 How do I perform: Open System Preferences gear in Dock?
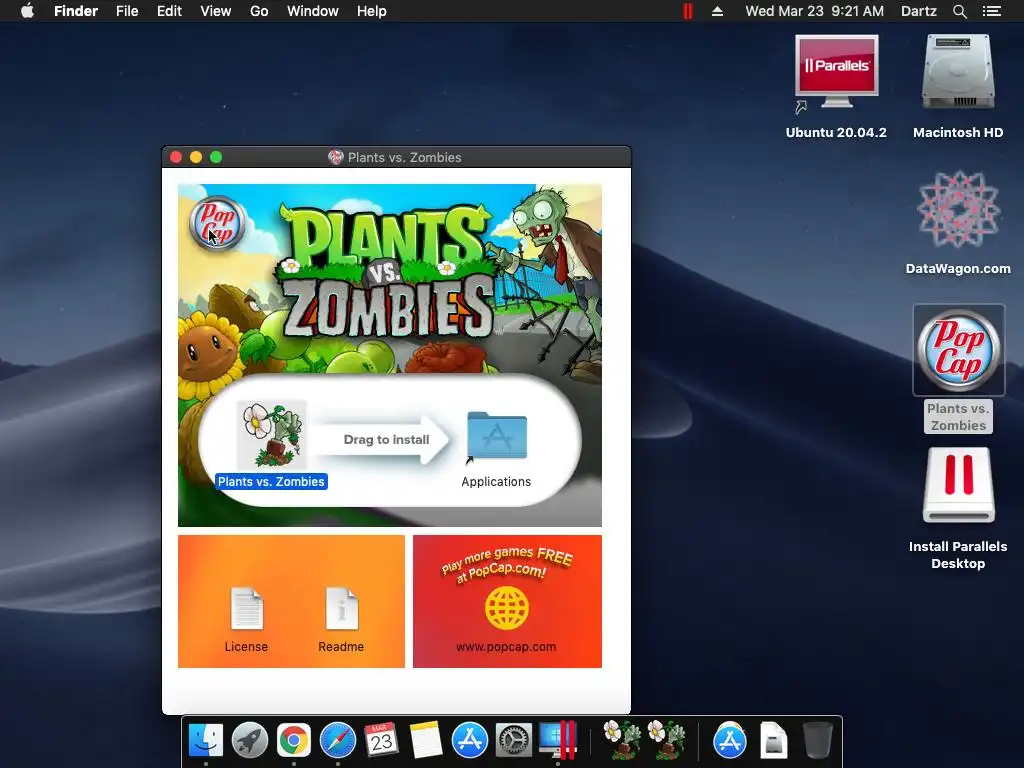513,741
